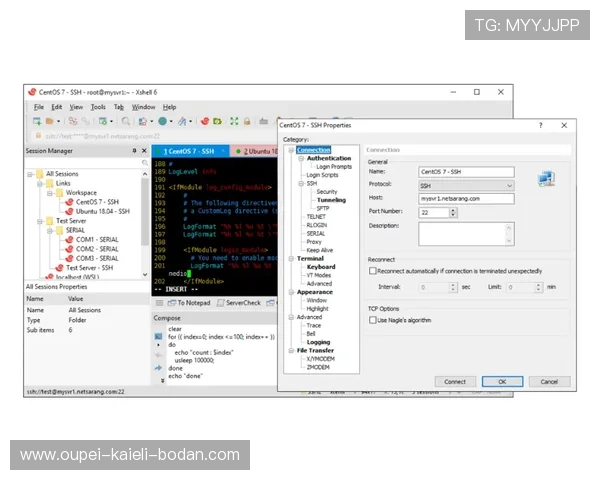Viewport: 600px width, 480px height.
Task: Open the Tools menu
Action: pyautogui.click(x=98, y=107)
